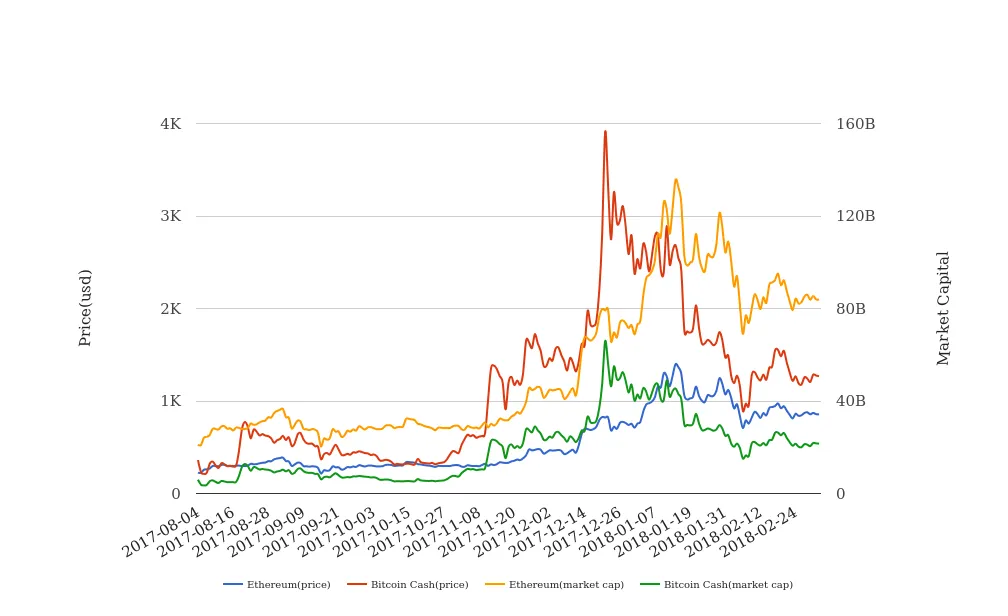Toggle the Ethereum(price) series legend label

(288, 585)
